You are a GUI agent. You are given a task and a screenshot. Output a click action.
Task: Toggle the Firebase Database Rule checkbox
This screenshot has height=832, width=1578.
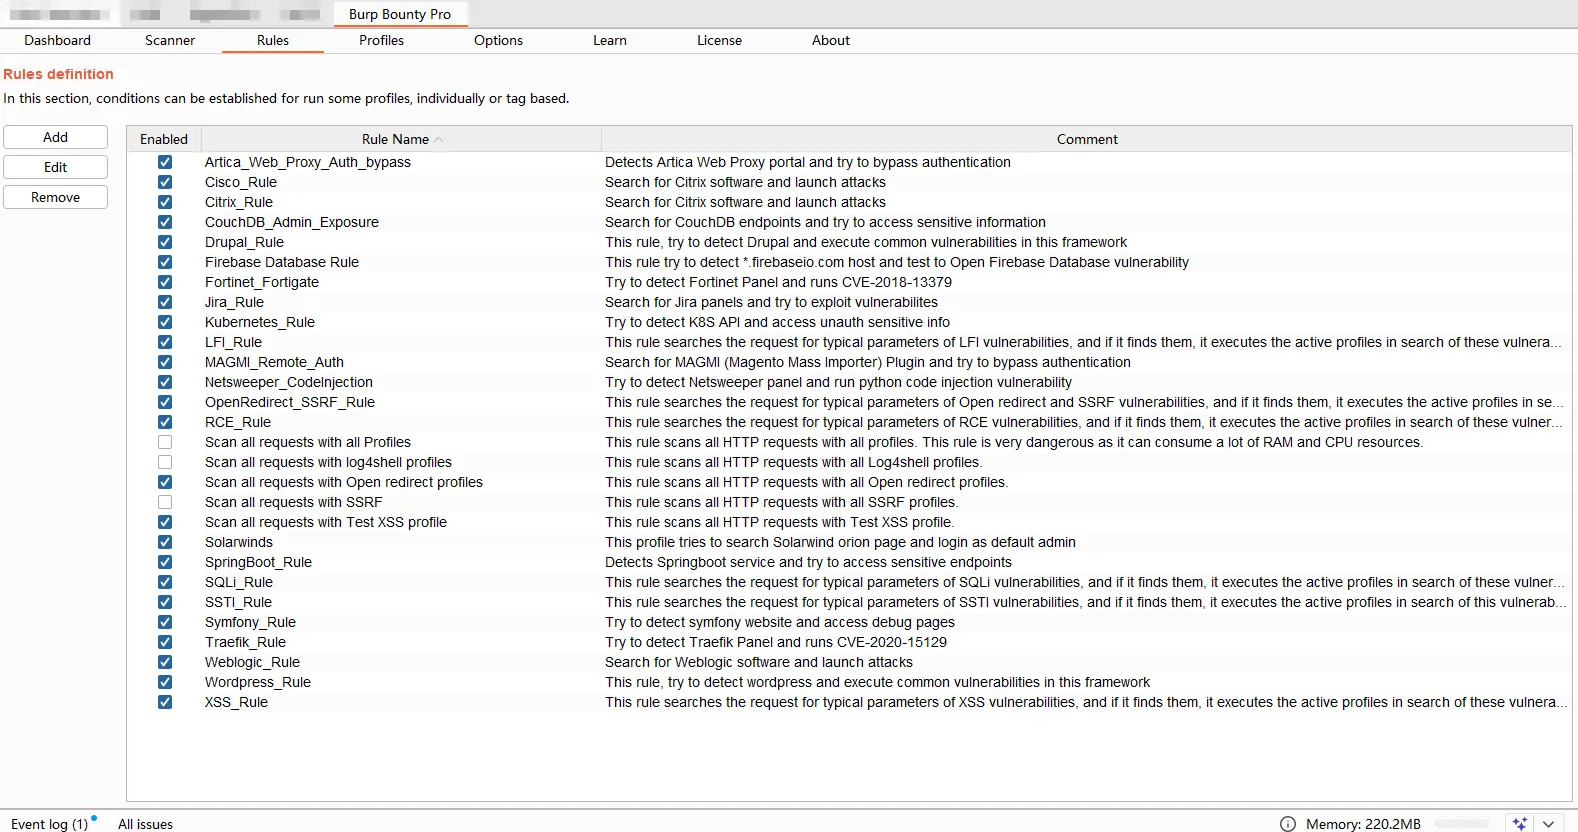(165, 262)
